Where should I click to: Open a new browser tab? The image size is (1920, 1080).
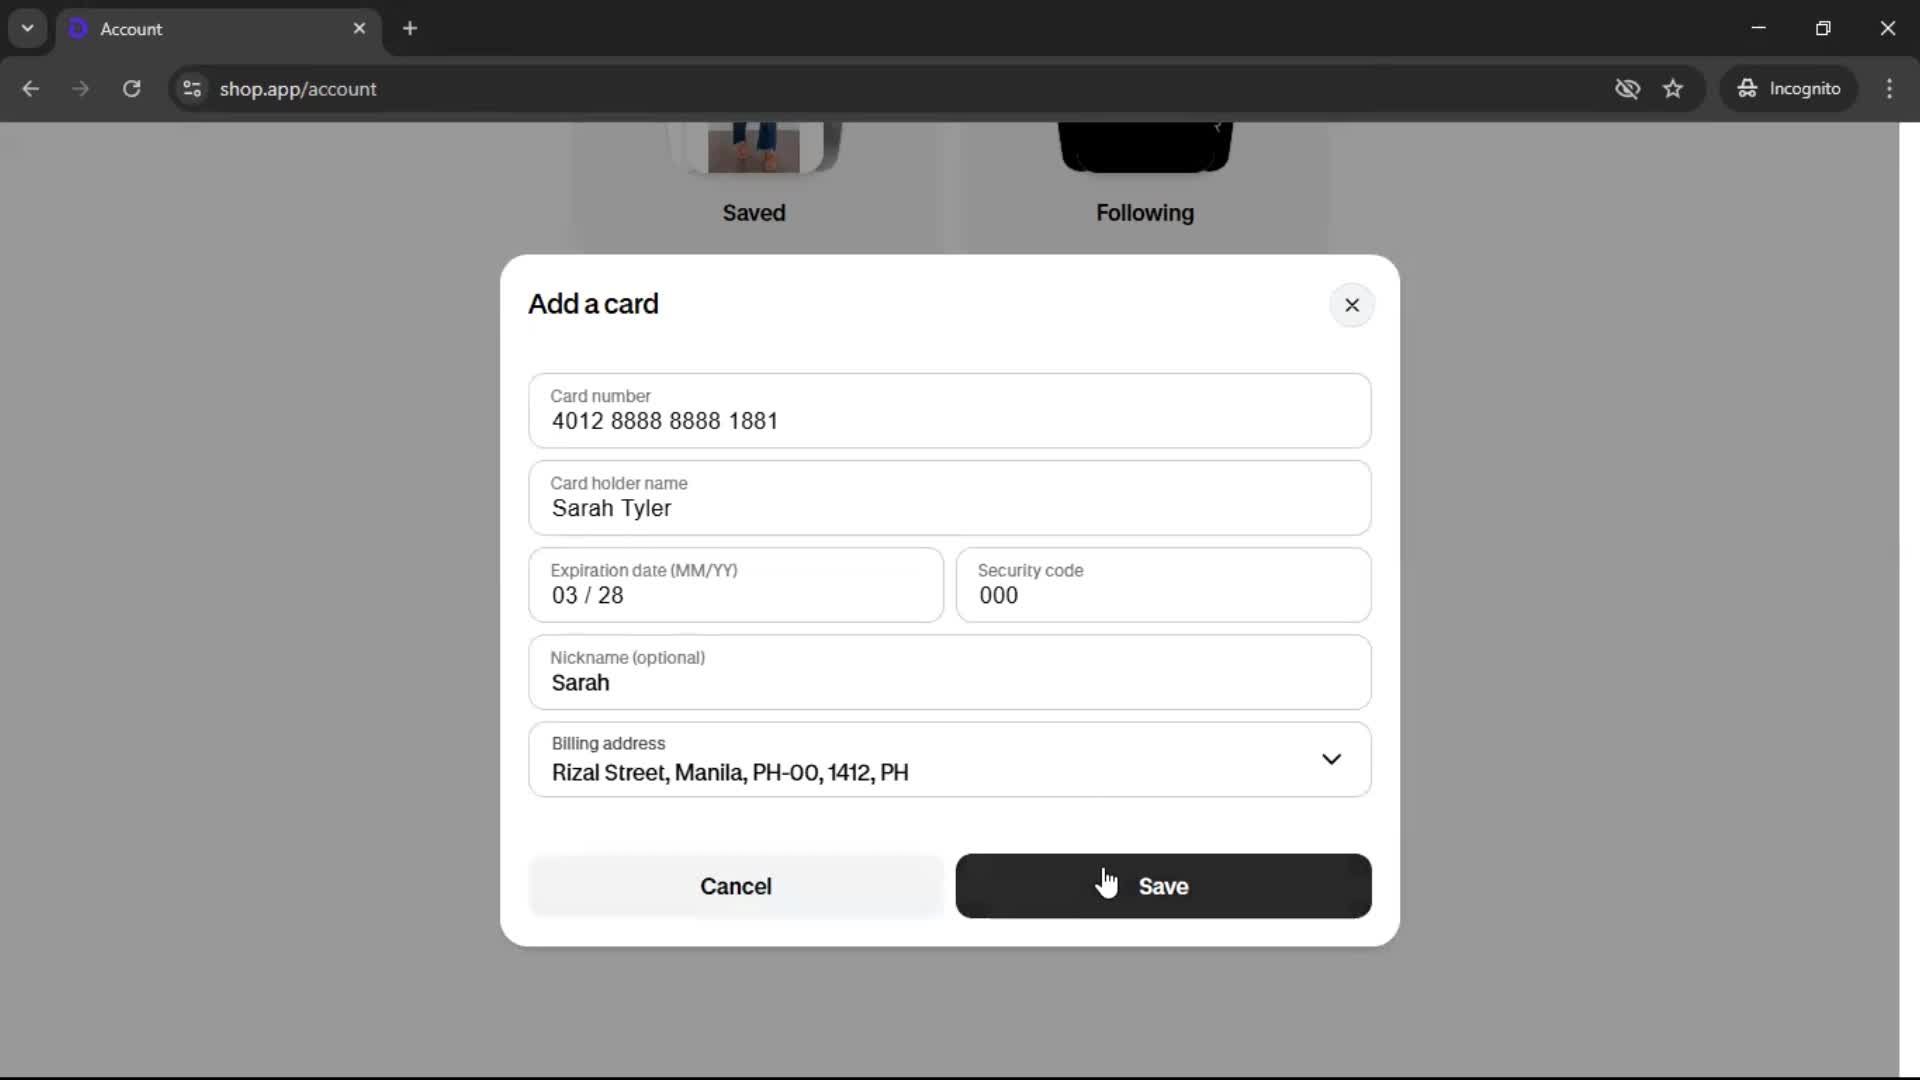(x=410, y=28)
